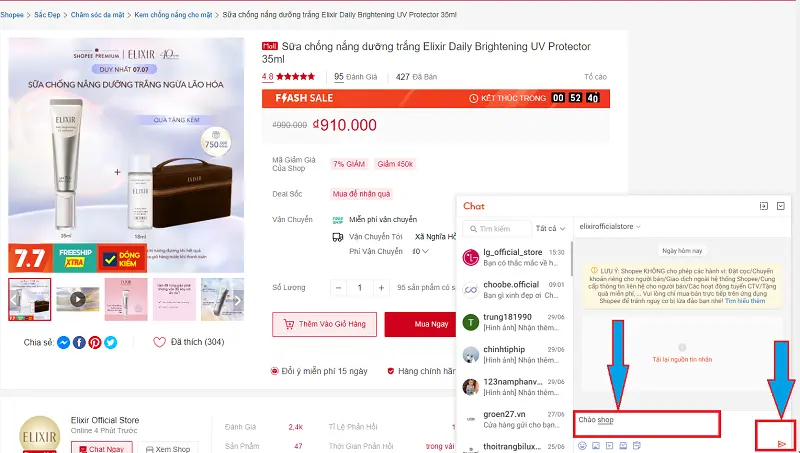Open the orders icon in chat toolbar
The width and height of the screenshot is (800, 453).
tap(637, 446)
